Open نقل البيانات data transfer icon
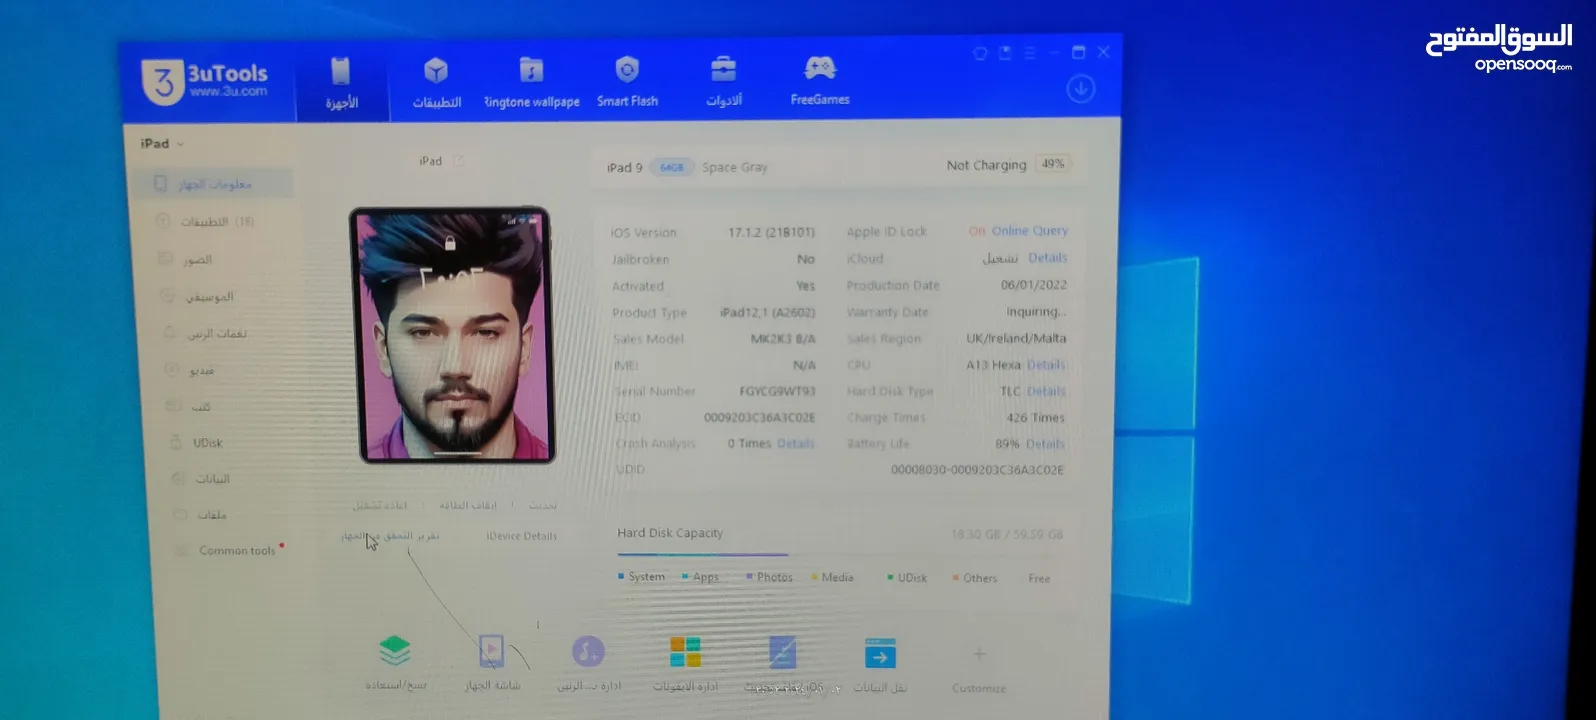Screen dimensions: 1596x720 pyautogui.click(x=880, y=654)
